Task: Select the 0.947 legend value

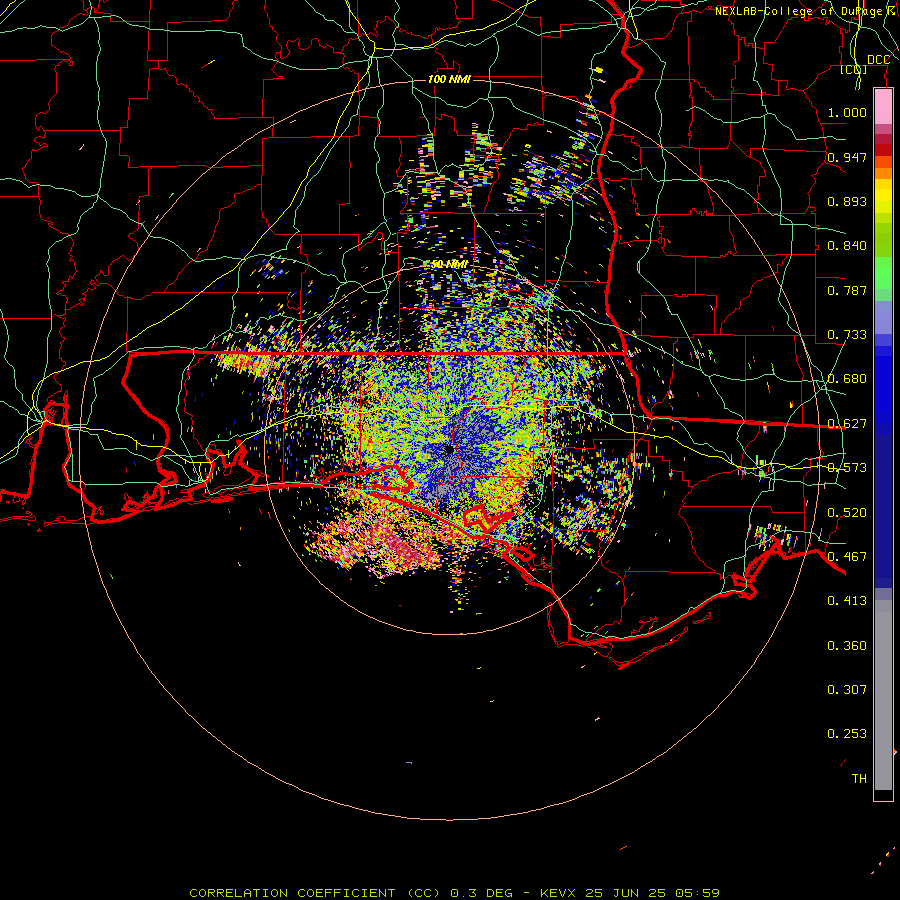Action: tap(847, 157)
